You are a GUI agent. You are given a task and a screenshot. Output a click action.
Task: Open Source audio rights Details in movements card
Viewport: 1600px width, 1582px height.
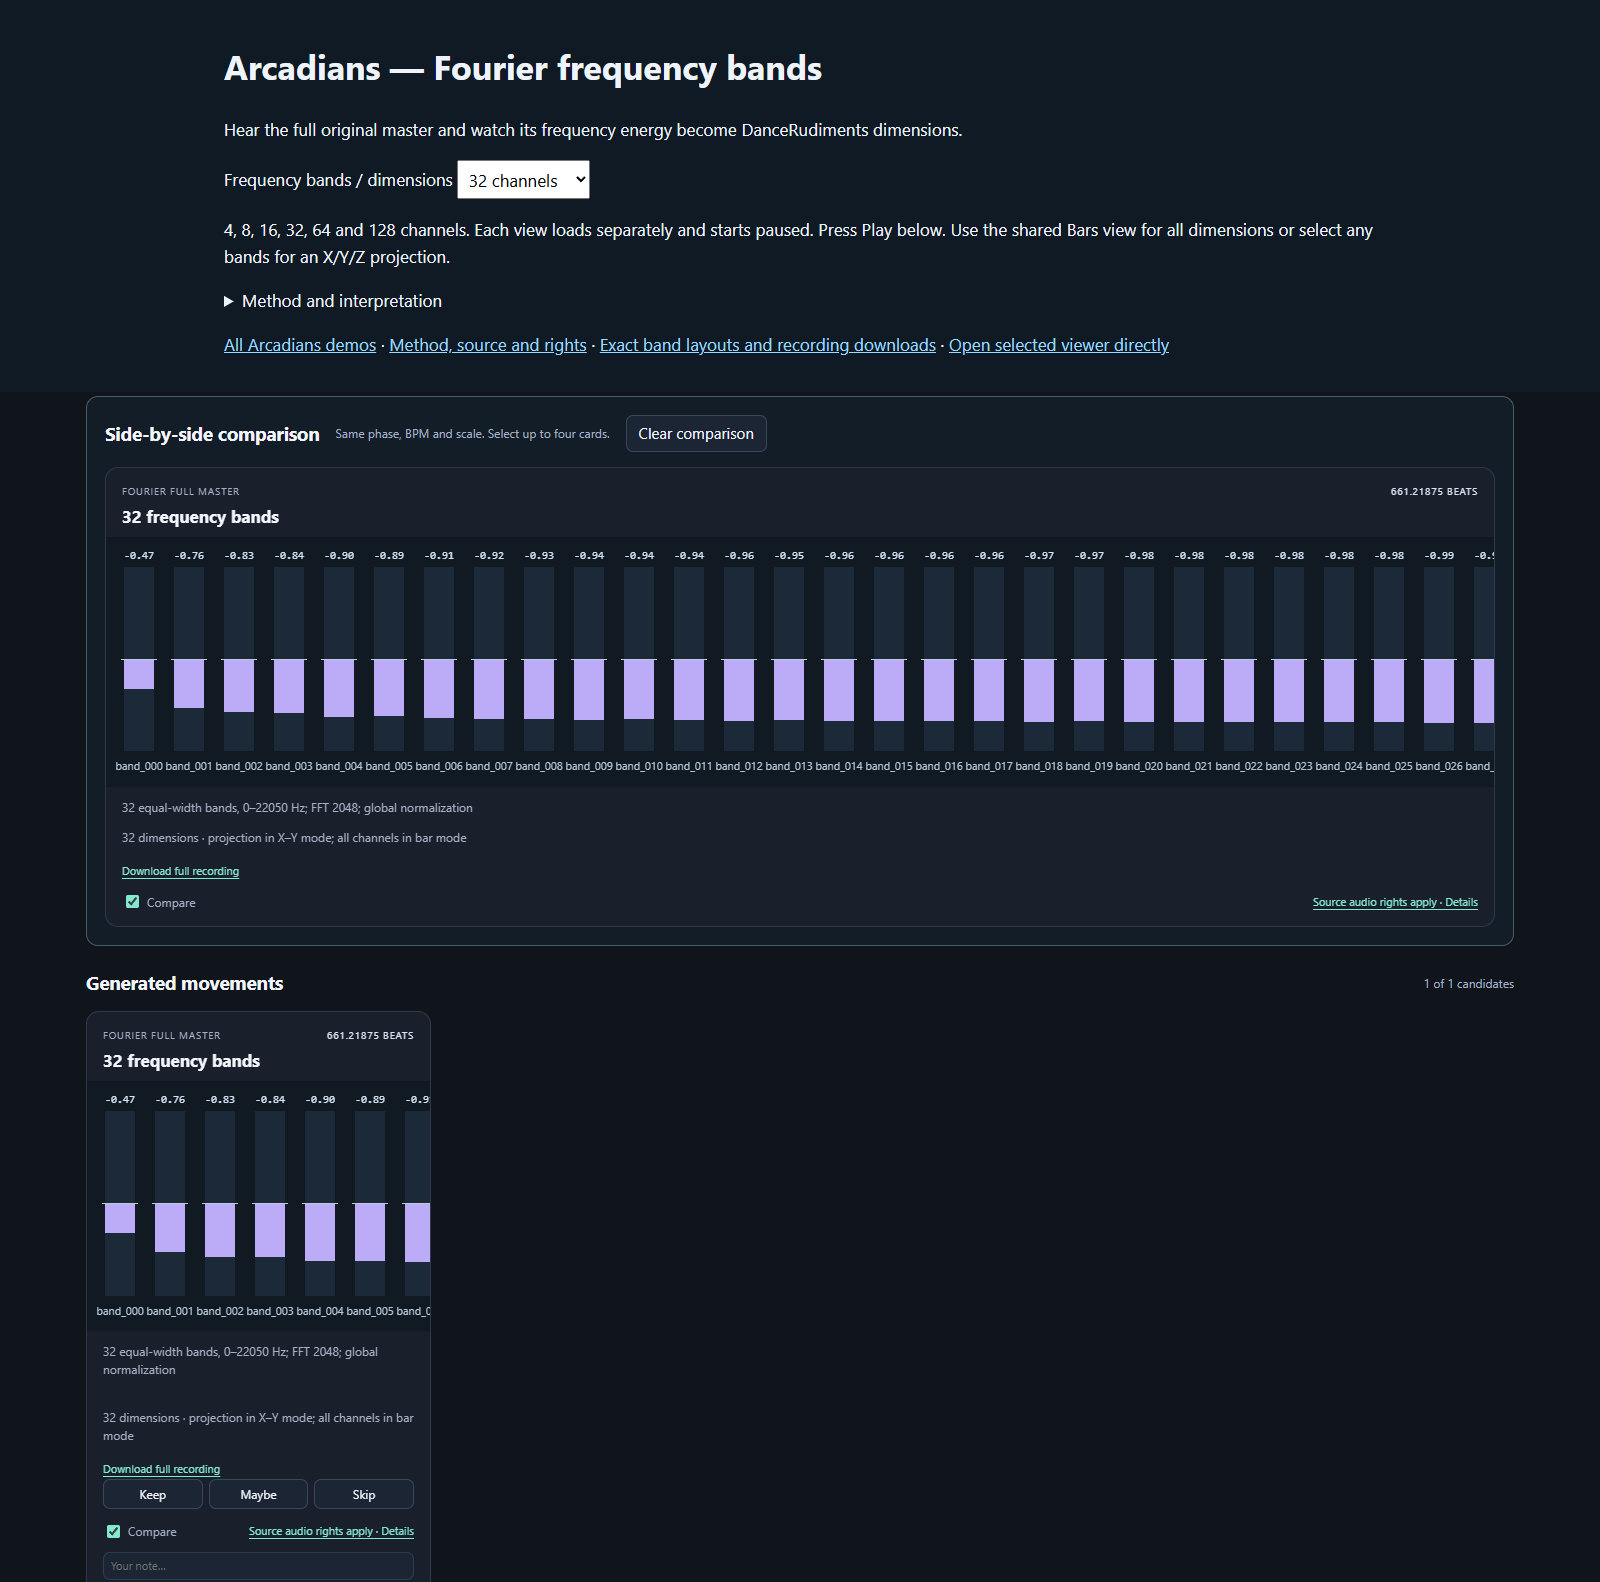point(331,1531)
